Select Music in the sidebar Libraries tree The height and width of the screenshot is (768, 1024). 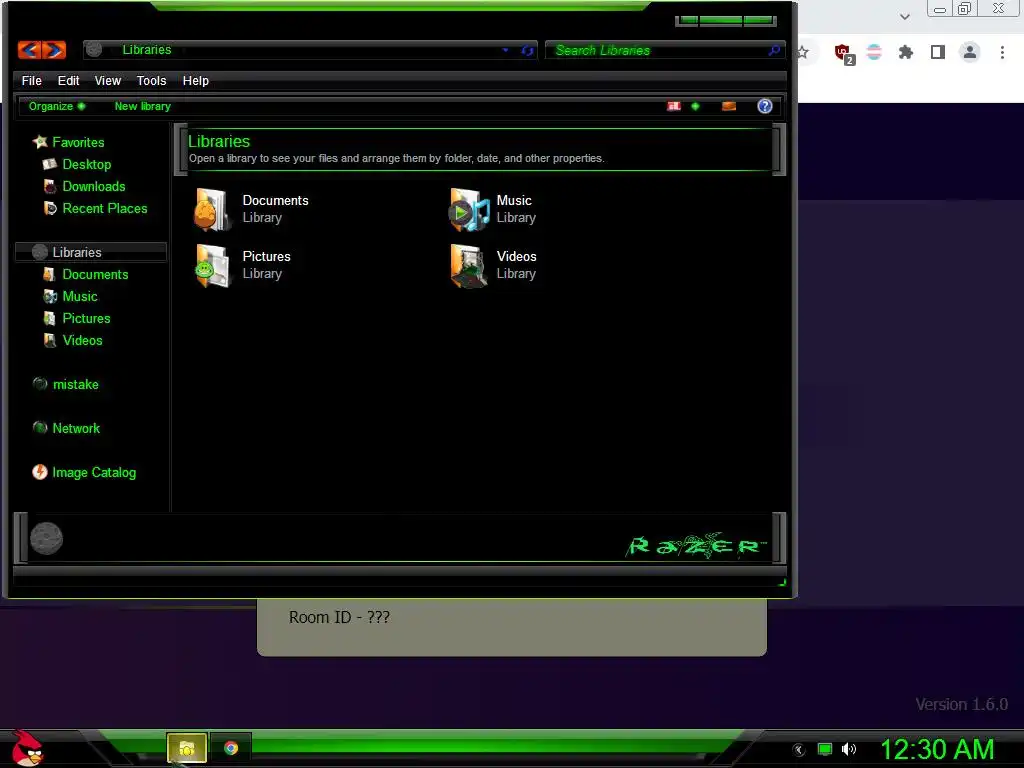71,296
